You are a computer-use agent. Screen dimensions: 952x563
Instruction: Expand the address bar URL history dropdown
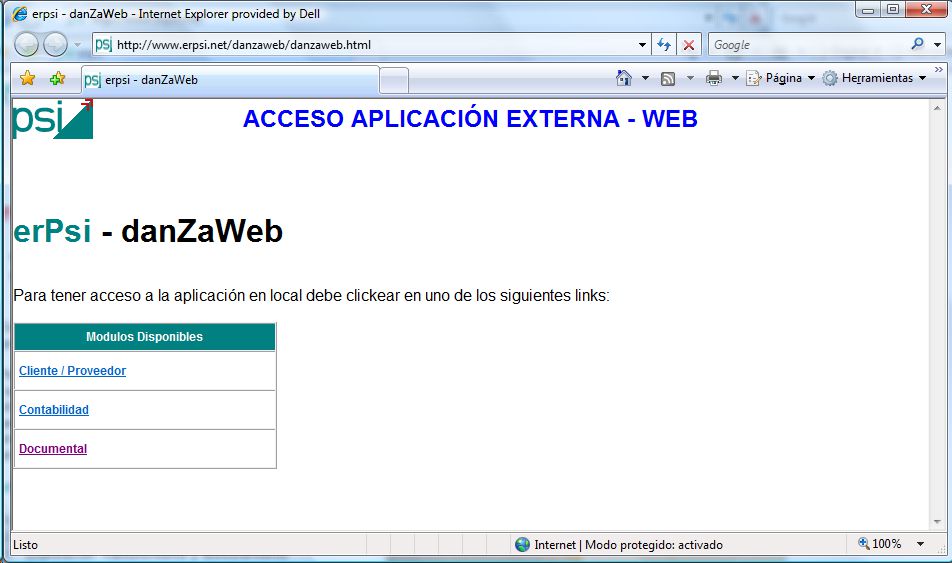(642, 45)
